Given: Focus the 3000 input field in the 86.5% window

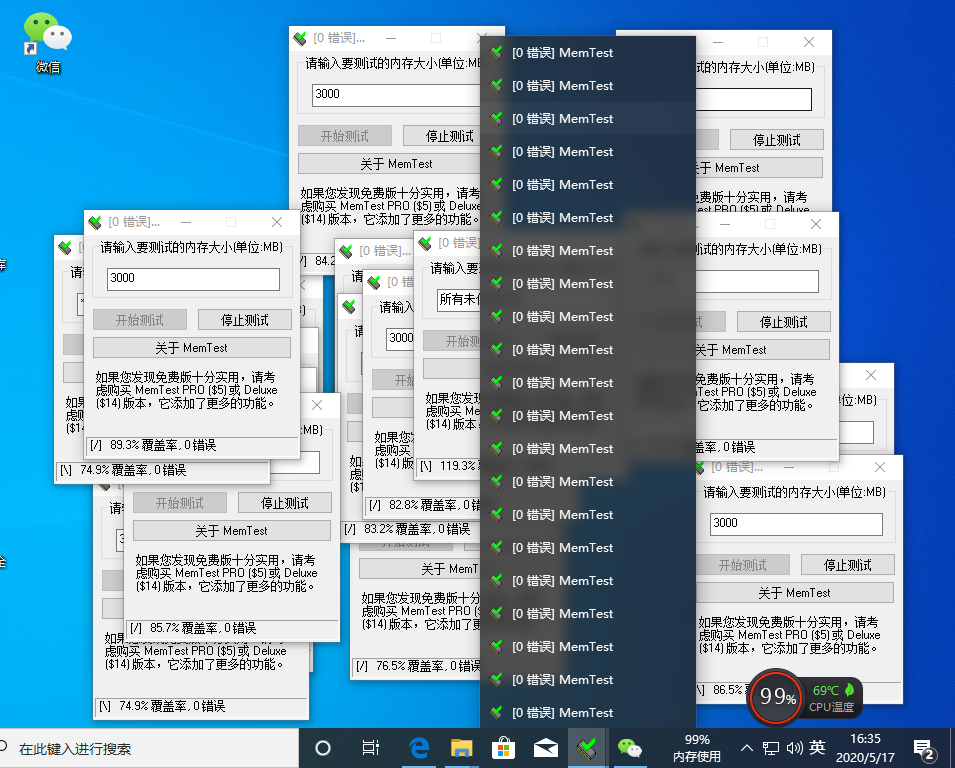Looking at the screenshot, I should coord(796,523).
